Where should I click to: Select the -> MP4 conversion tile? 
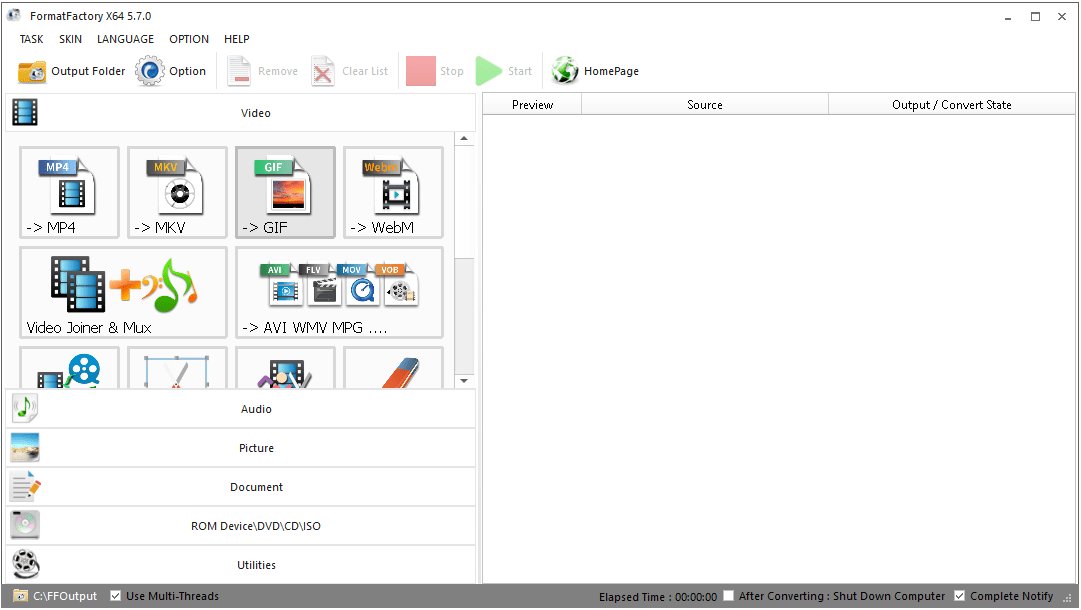69,192
